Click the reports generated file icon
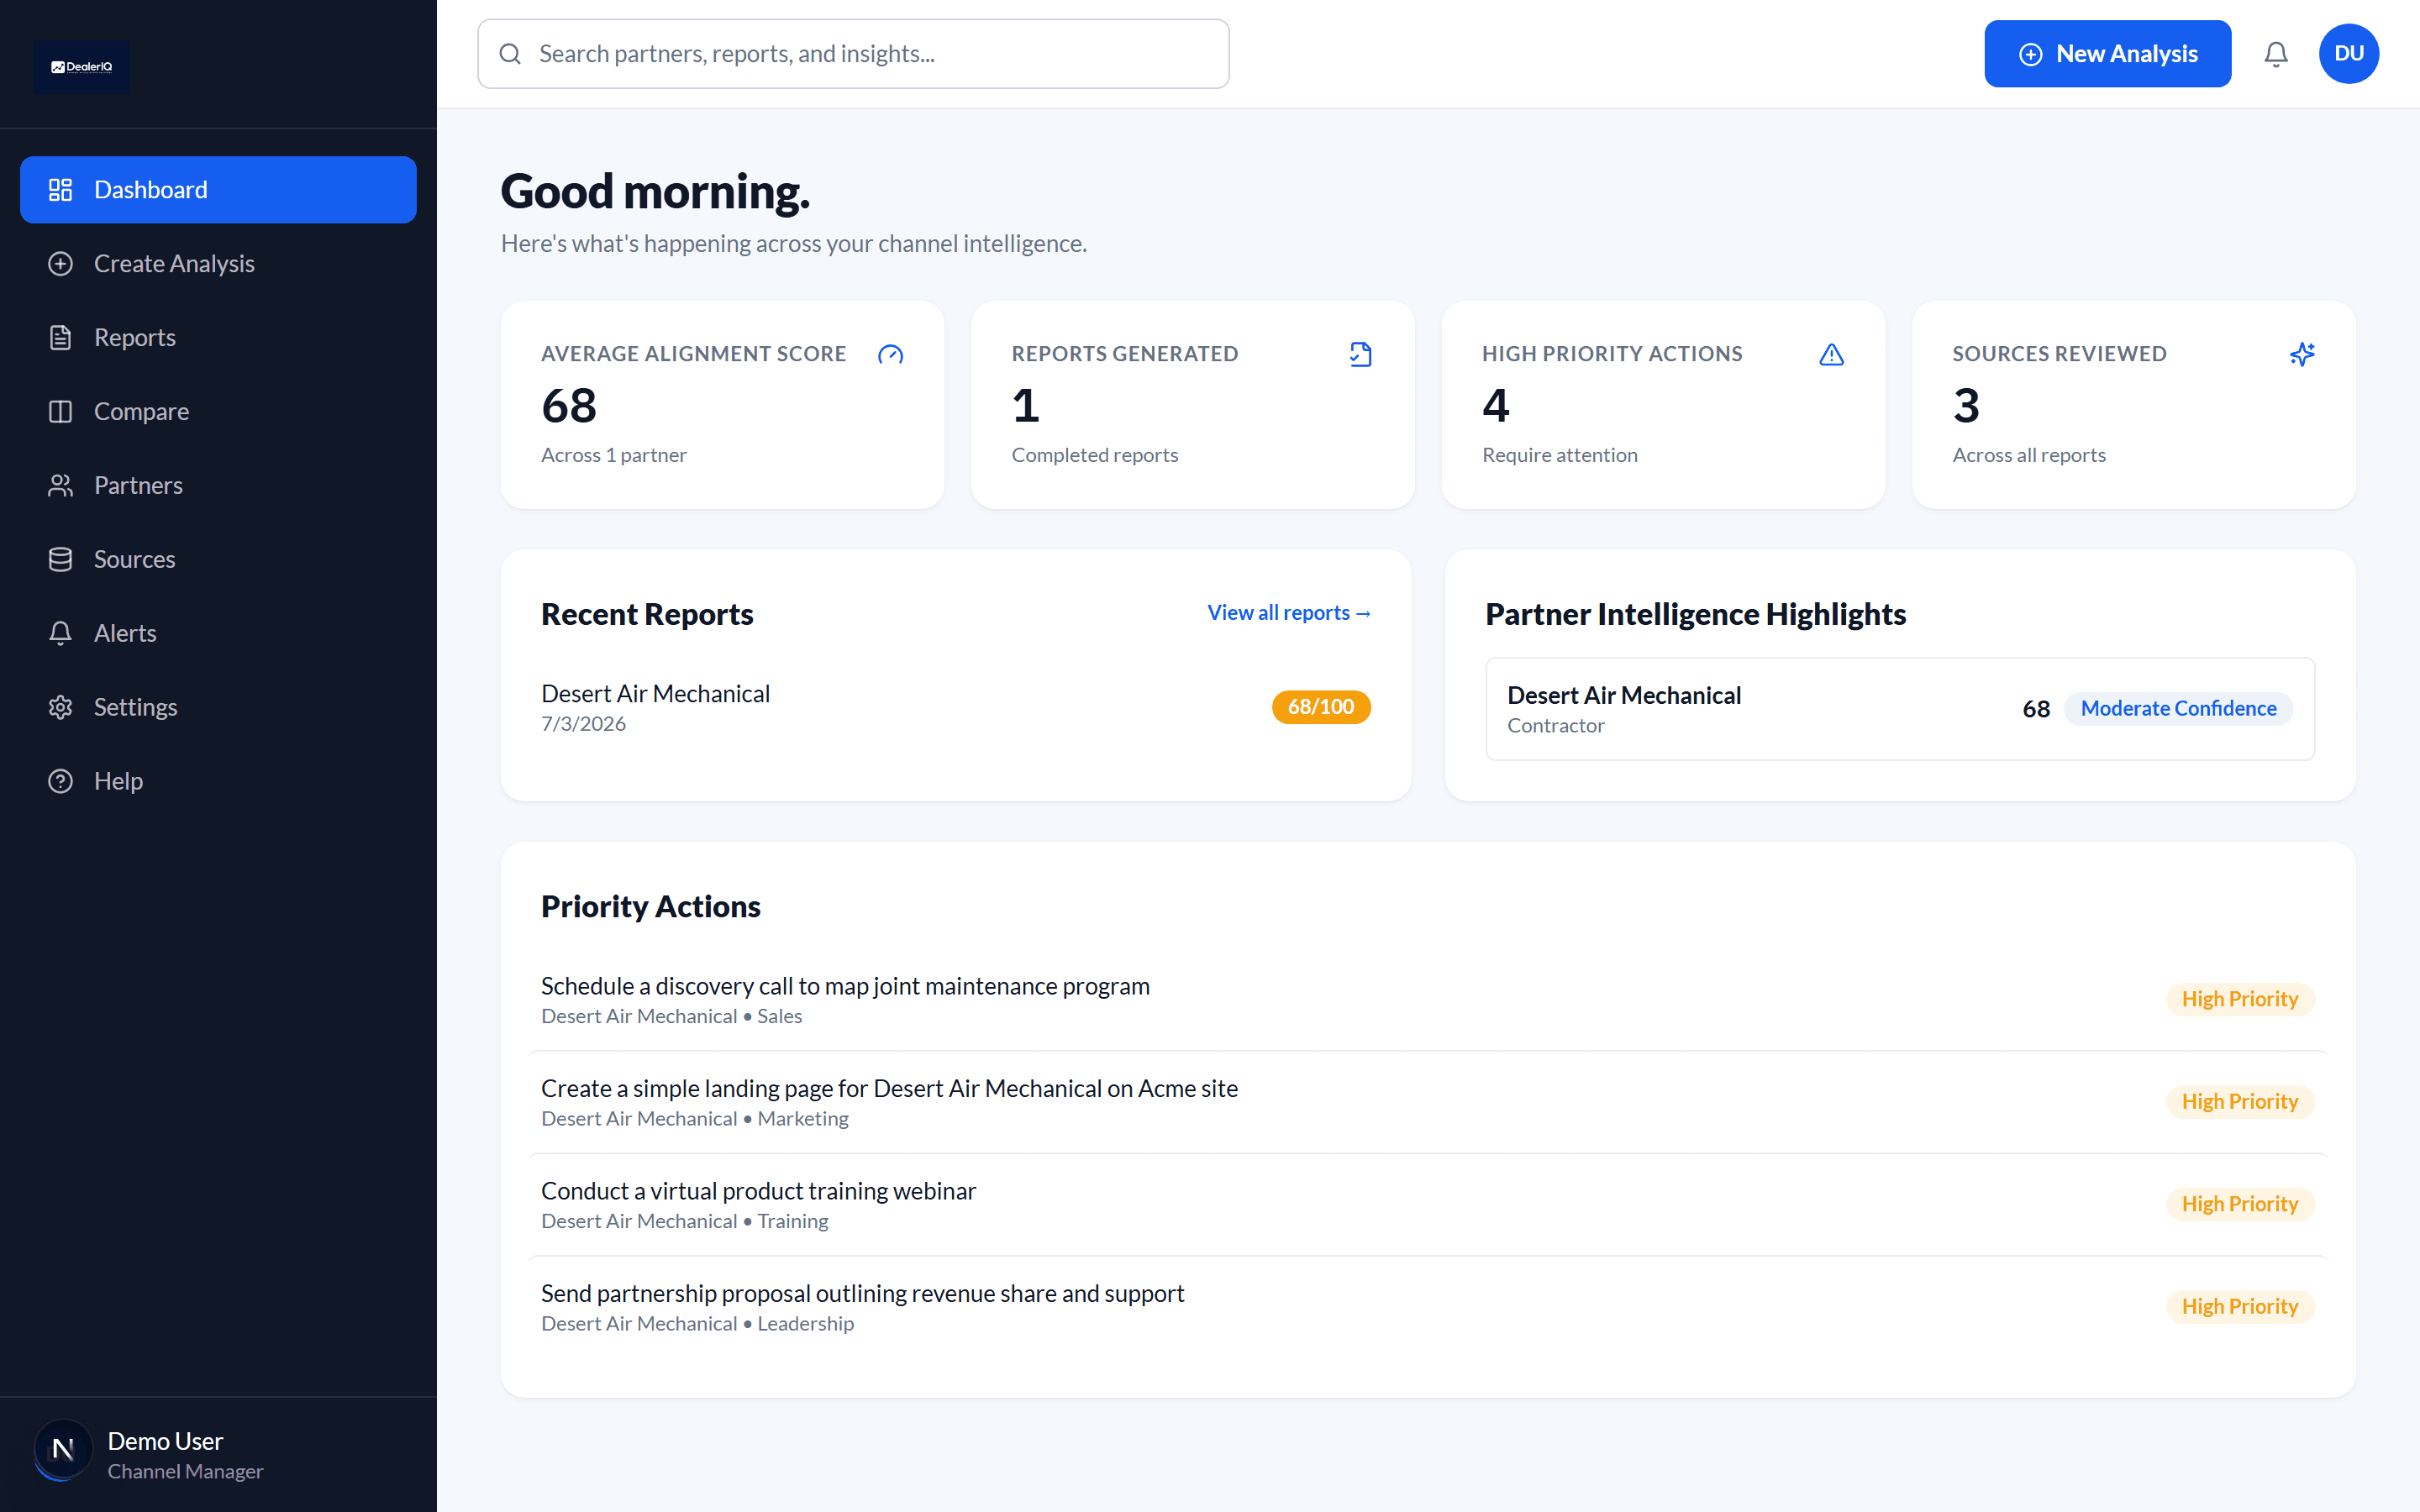This screenshot has height=1512, width=2420. click(1361, 355)
